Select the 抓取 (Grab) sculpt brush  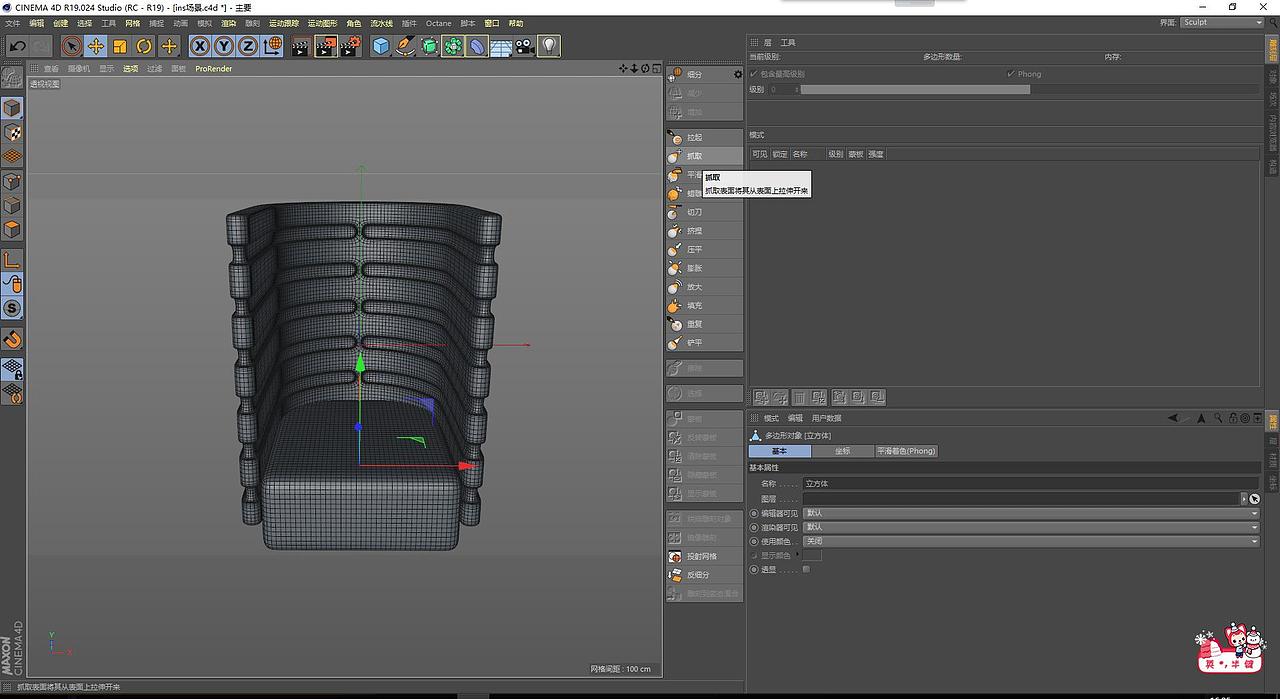[x=704, y=156]
